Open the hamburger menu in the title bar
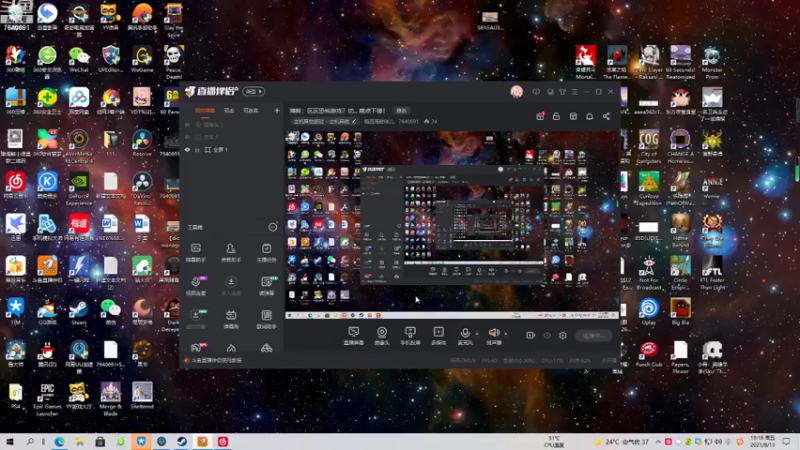Viewport: 800px width, 450px height. (574, 92)
